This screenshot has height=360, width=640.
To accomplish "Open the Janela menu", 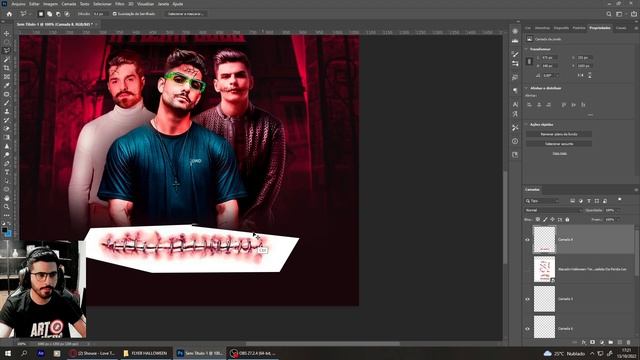I will 163,4.
